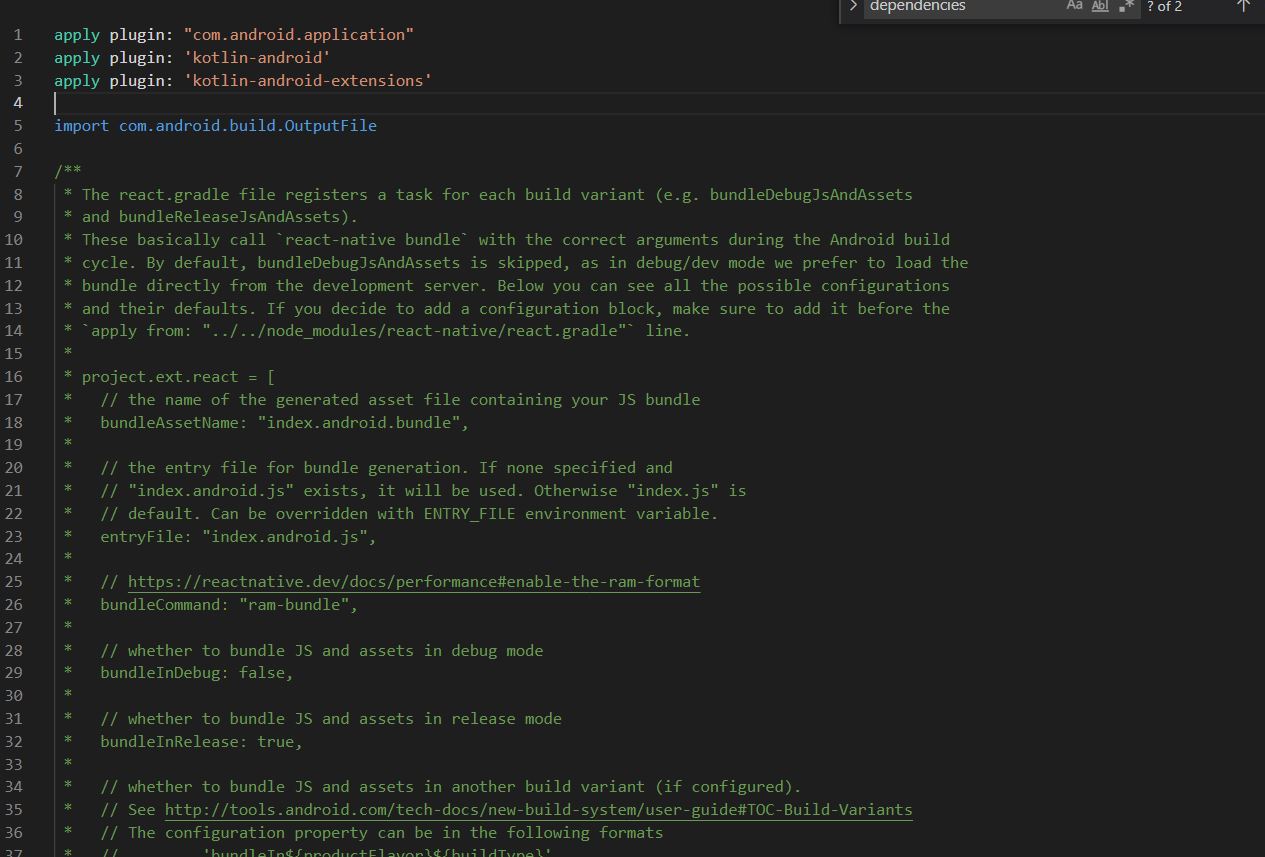Image resolution: width=1265 pixels, height=857 pixels.
Task: Toggle whole word matching in search
Action: [1099, 7]
